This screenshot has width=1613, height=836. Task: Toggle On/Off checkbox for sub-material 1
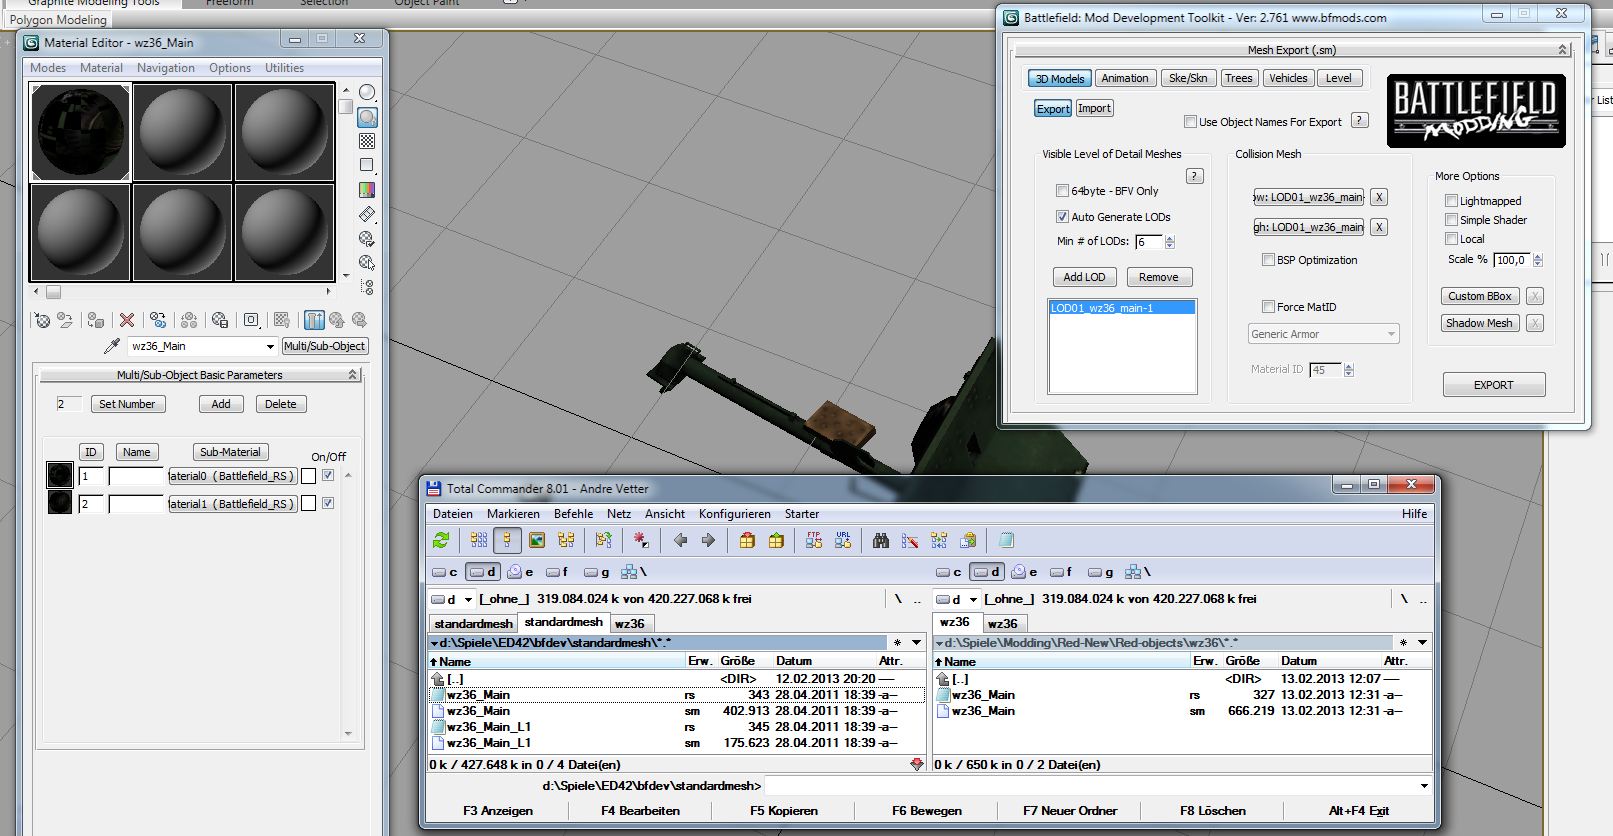pos(328,476)
